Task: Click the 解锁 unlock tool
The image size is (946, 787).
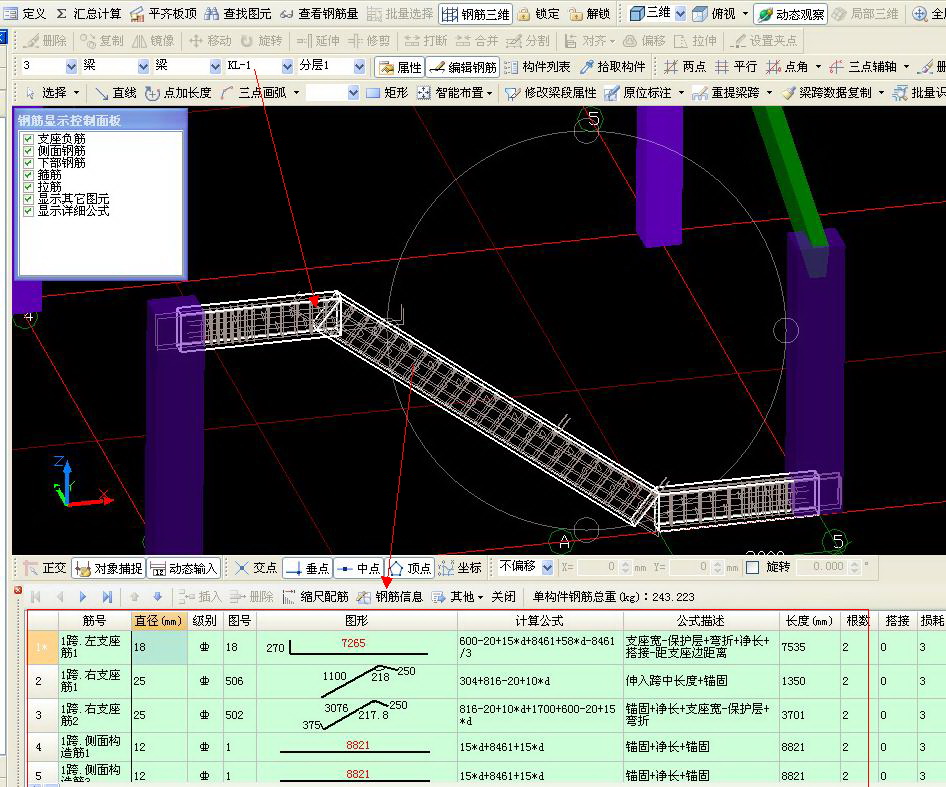Action: point(589,13)
